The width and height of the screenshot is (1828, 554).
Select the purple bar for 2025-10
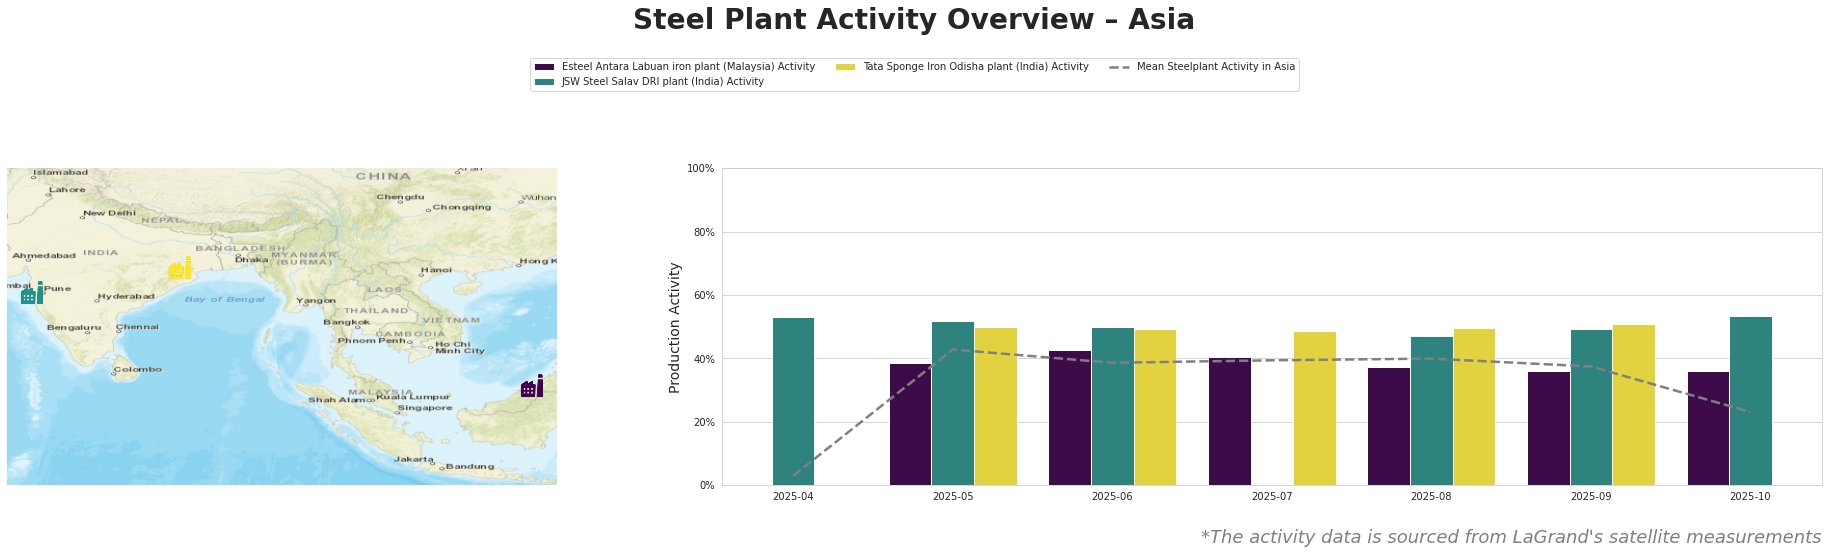(1708, 428)
